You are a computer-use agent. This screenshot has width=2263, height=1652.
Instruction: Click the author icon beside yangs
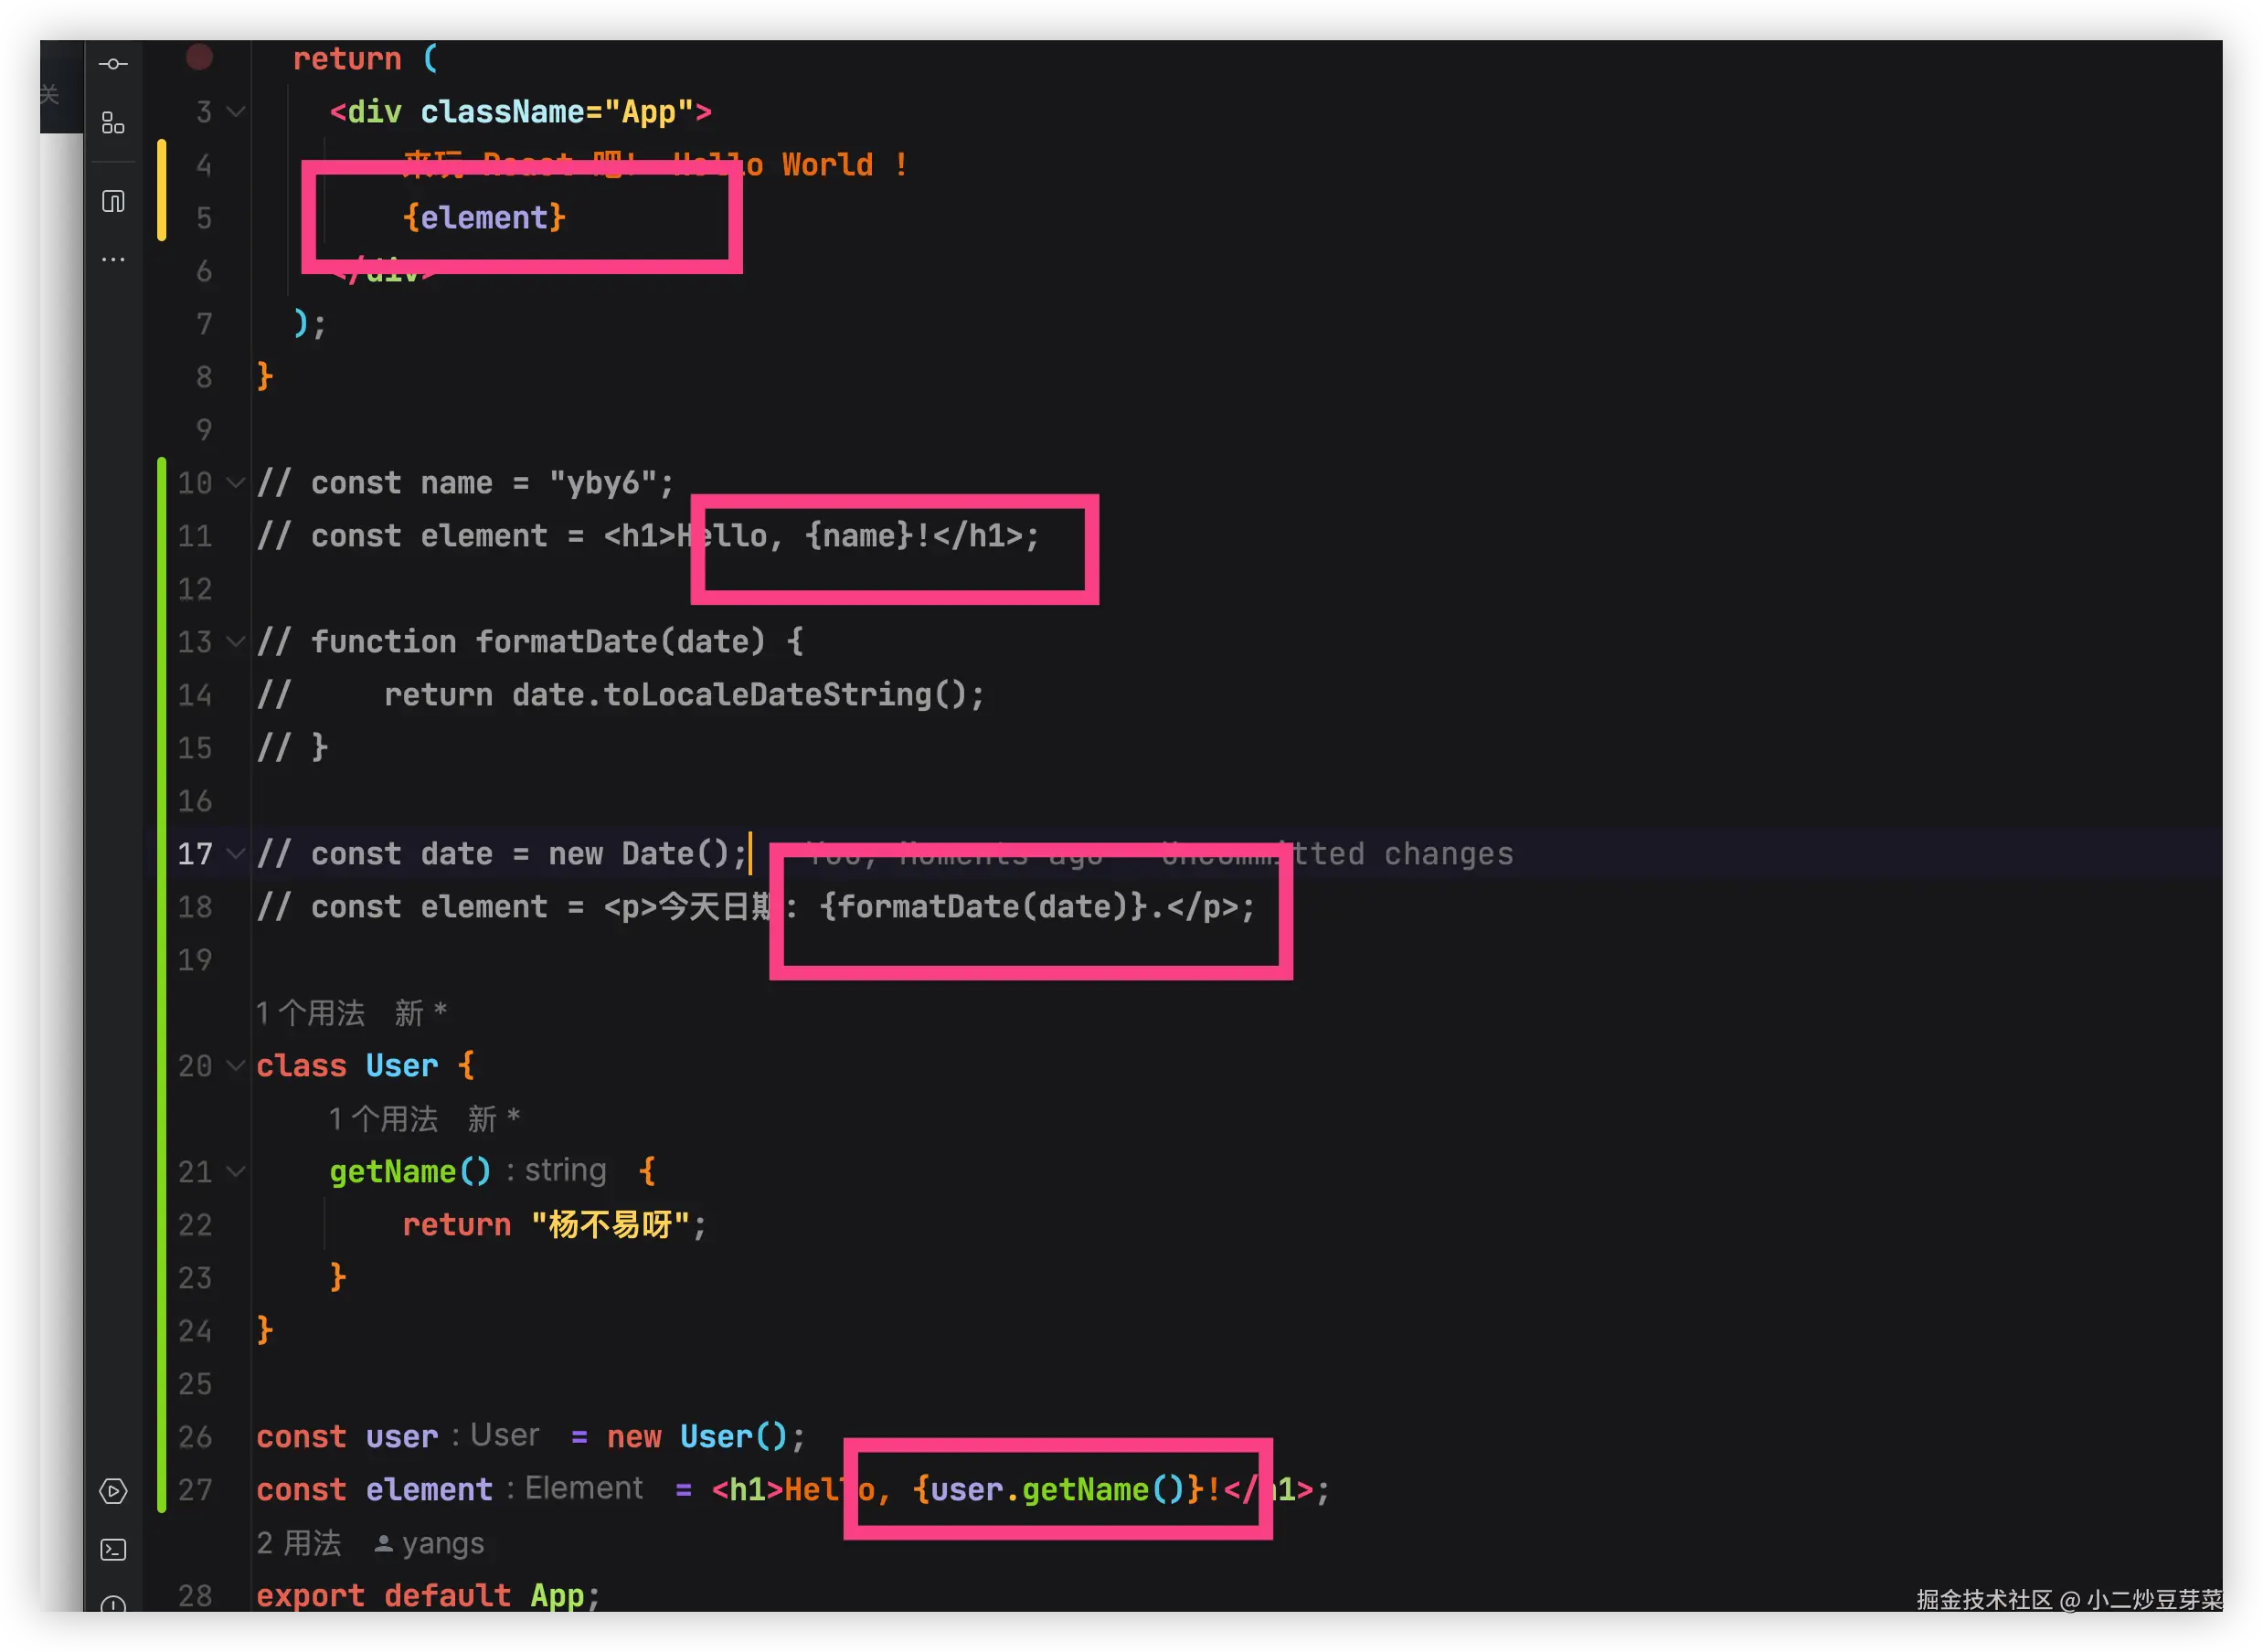coord(383,1545)
